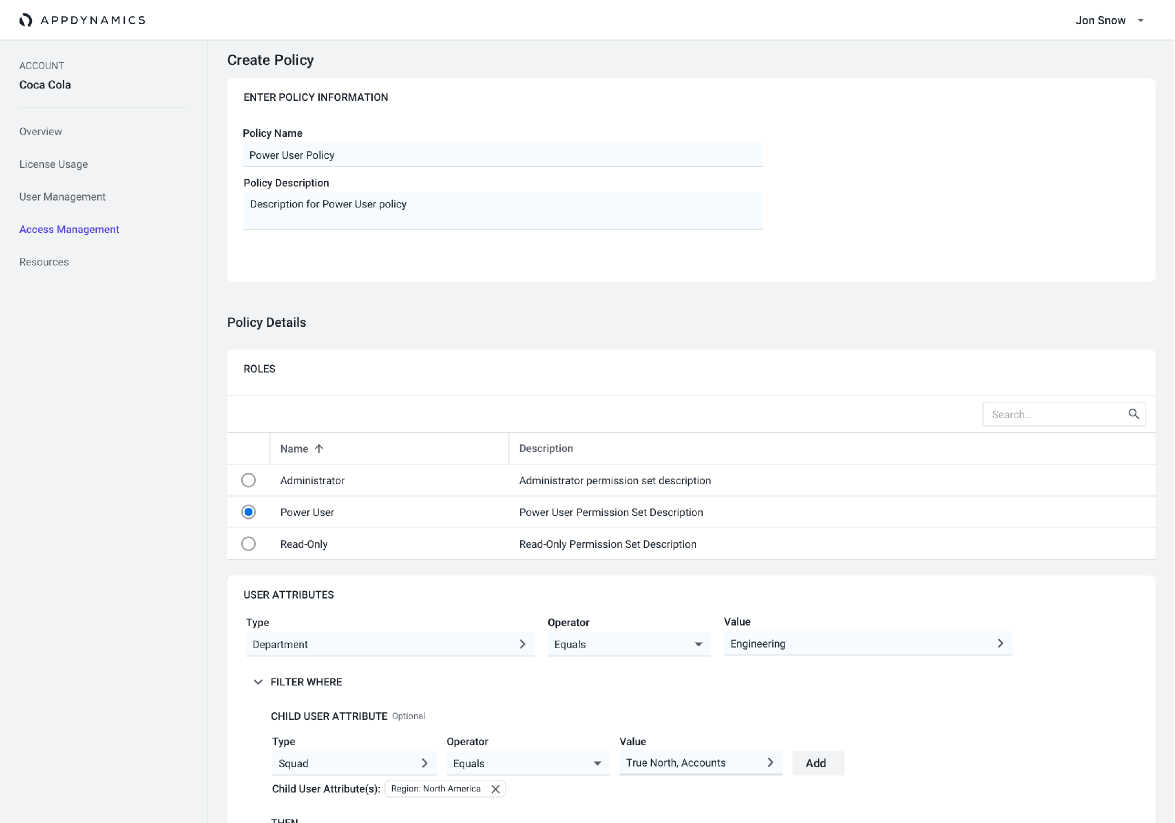Click the Read-Only role name
Image resolution: width=1175 pixels, height=823 pixels.
pyautogui.click(x=303, y=544)
